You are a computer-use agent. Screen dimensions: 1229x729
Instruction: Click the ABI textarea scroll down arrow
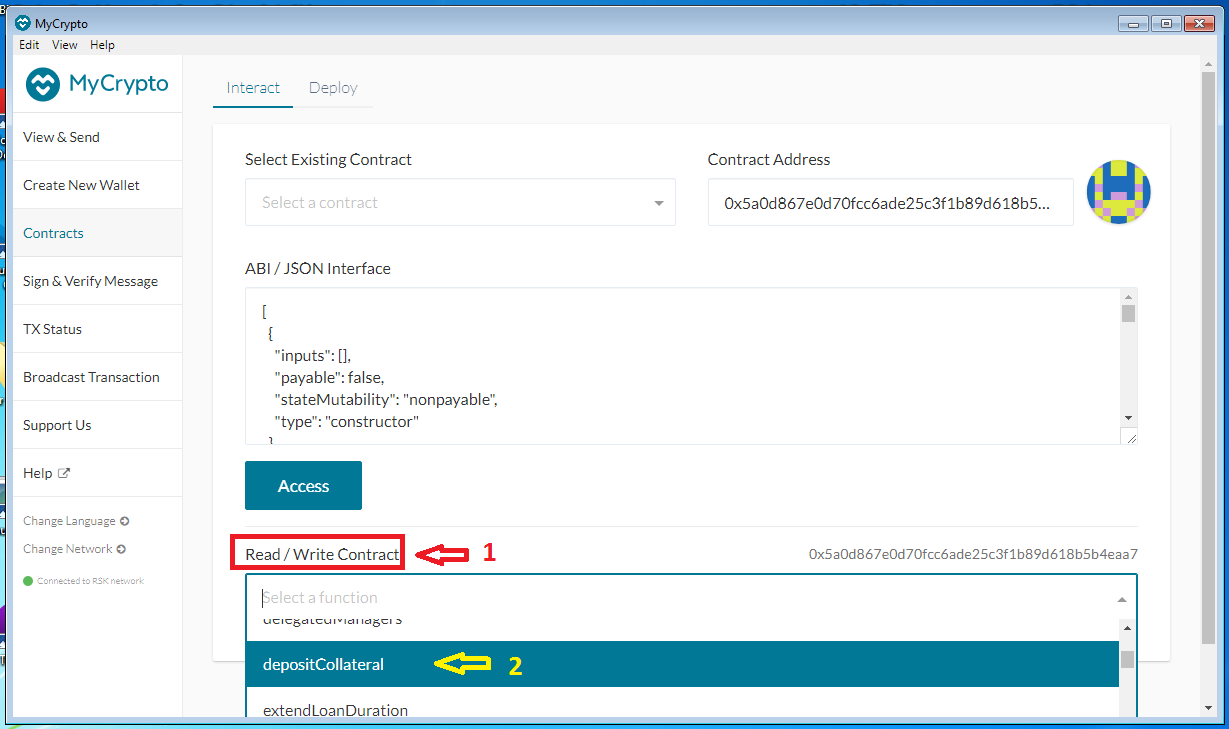click(1128, 417)
